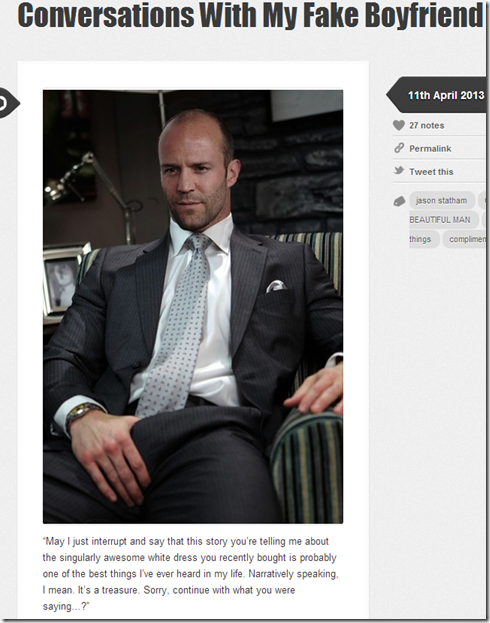Open the blog title Conversations With My Fake Boyfriend
The image size is (490, 623).
tap(250, 15)
